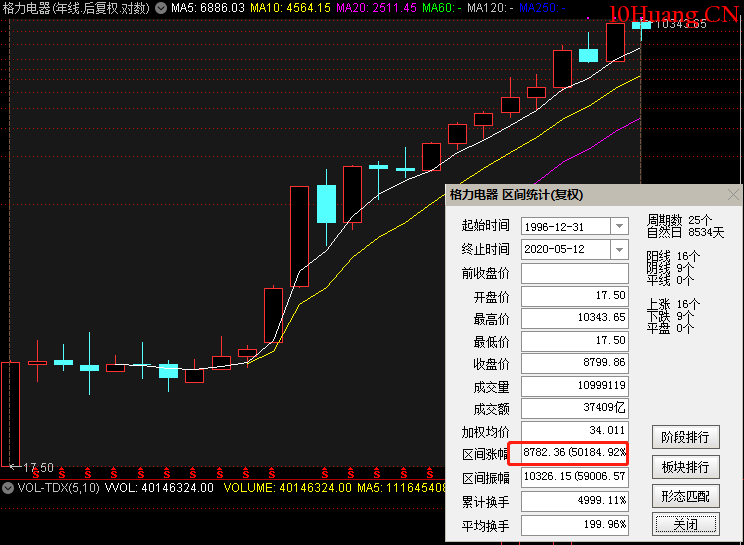This screenshot has height=545, width=744.
Task: Click the 收盘价 value 8799.86
Action: click(x=575, y=363)
